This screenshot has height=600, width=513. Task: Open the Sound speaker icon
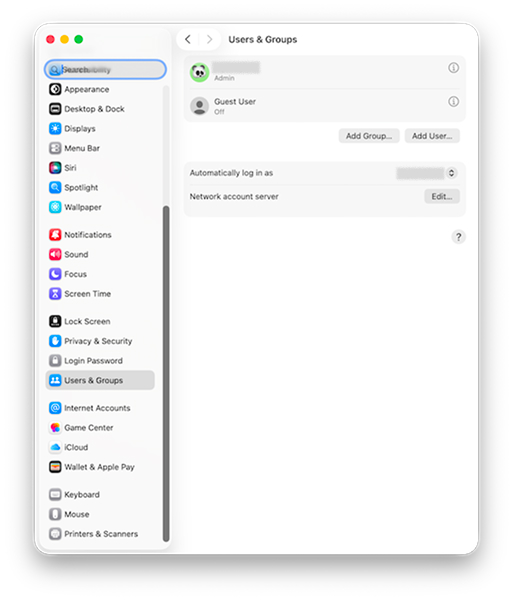[55, 254]
